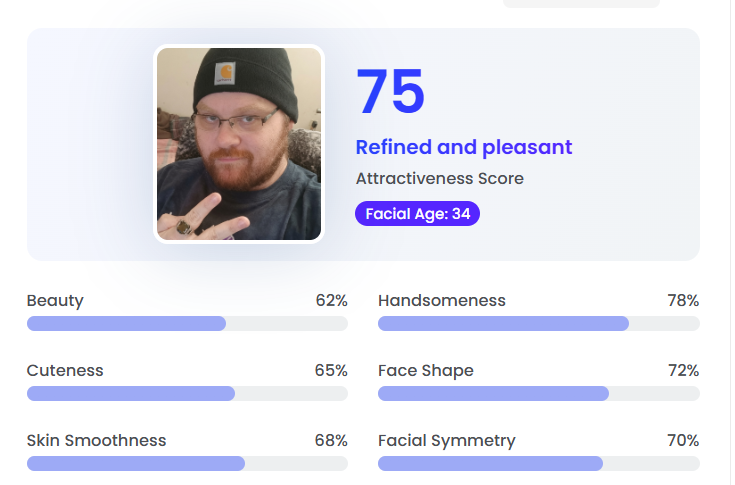Click the 78% Handsomeness value
The height and width of the screenshot is (485, 735).
(x=683, y=300)
